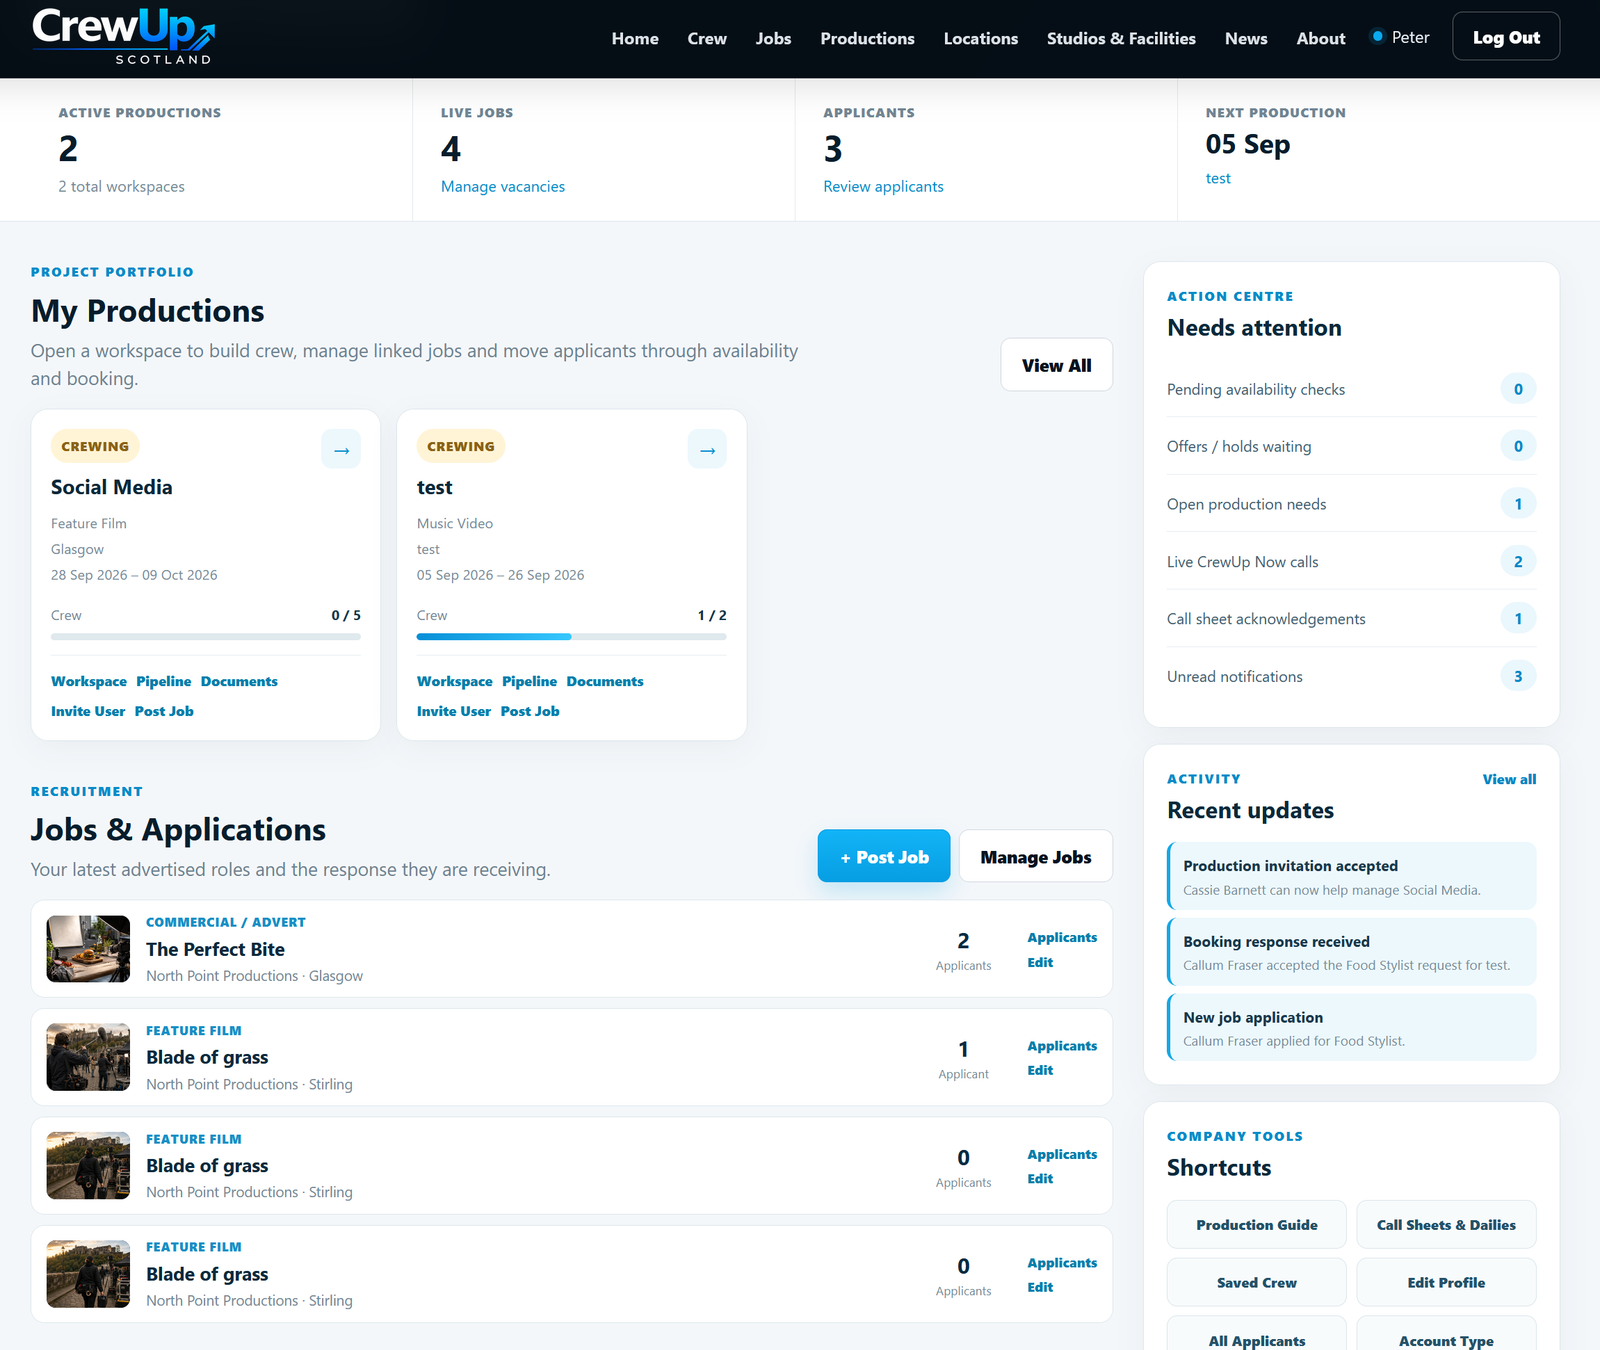Viewport: 1600px width, 1350px height.
Task: Open the Studios & Facilities nav item
Action: tap(1121, 38)
